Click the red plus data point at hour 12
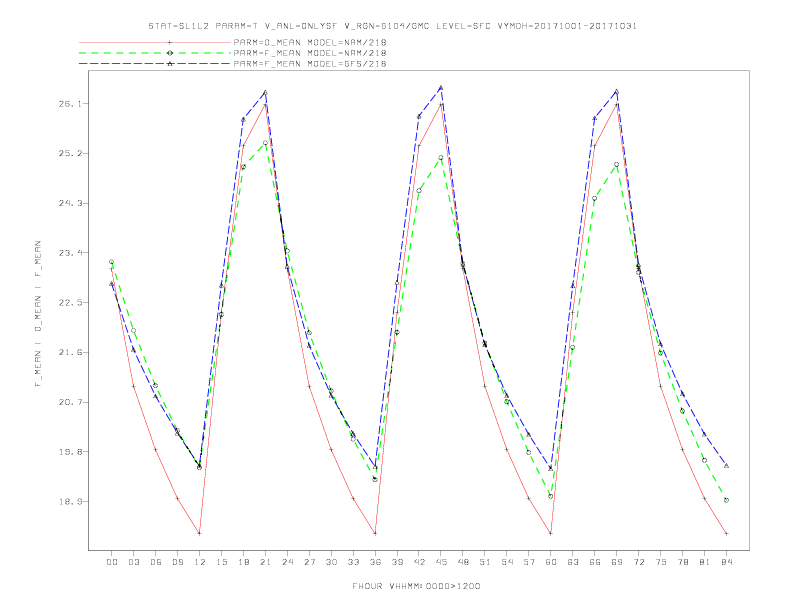Viewport: 792px width, 612px height. click(200, 533)
